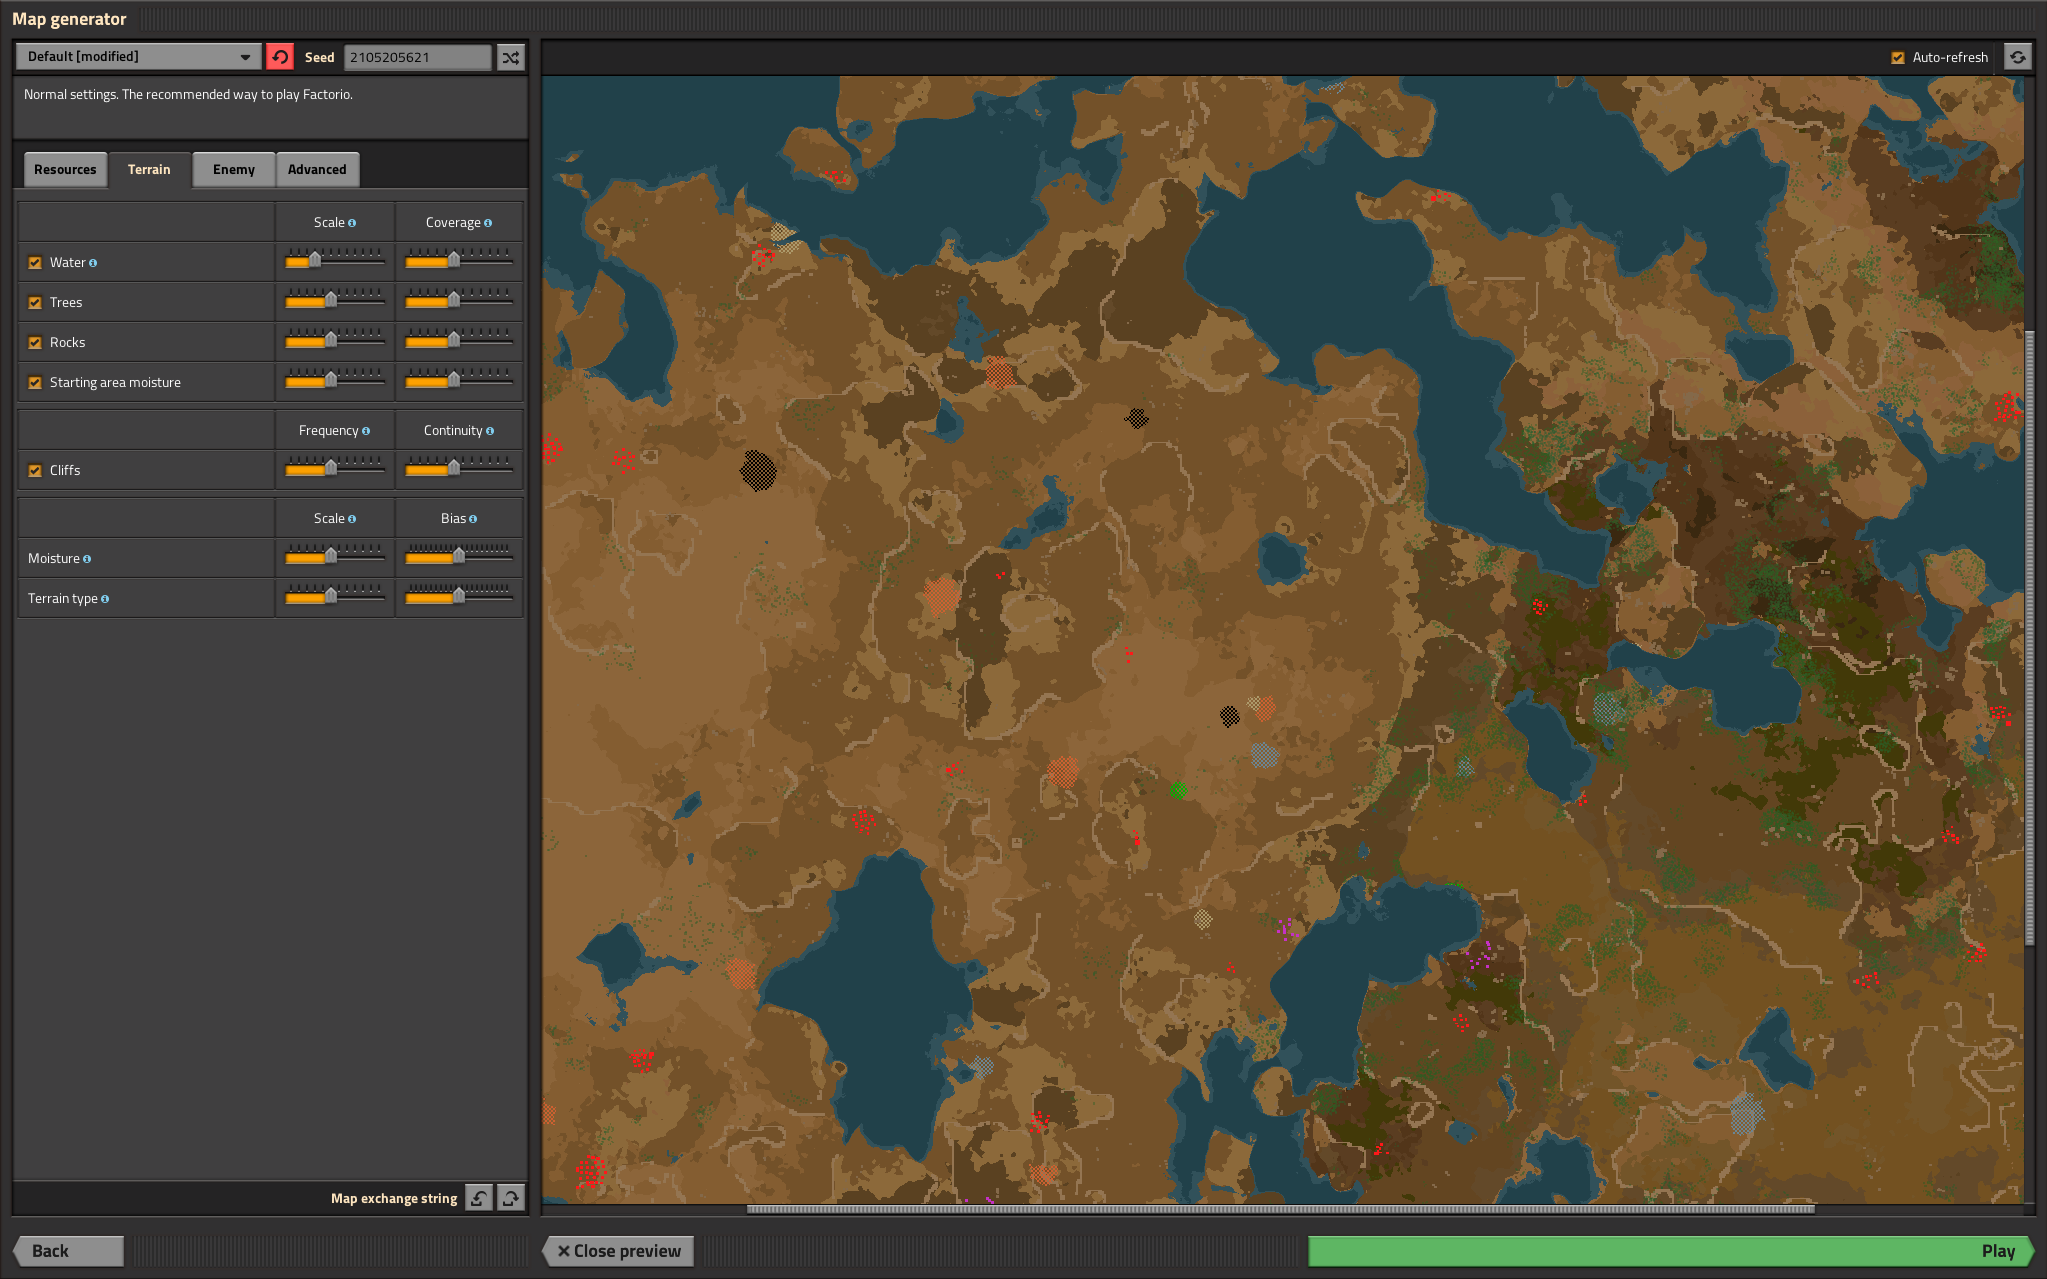
Task: Adjust the Moisture scale slider
Action: click(x=335, y=556)
